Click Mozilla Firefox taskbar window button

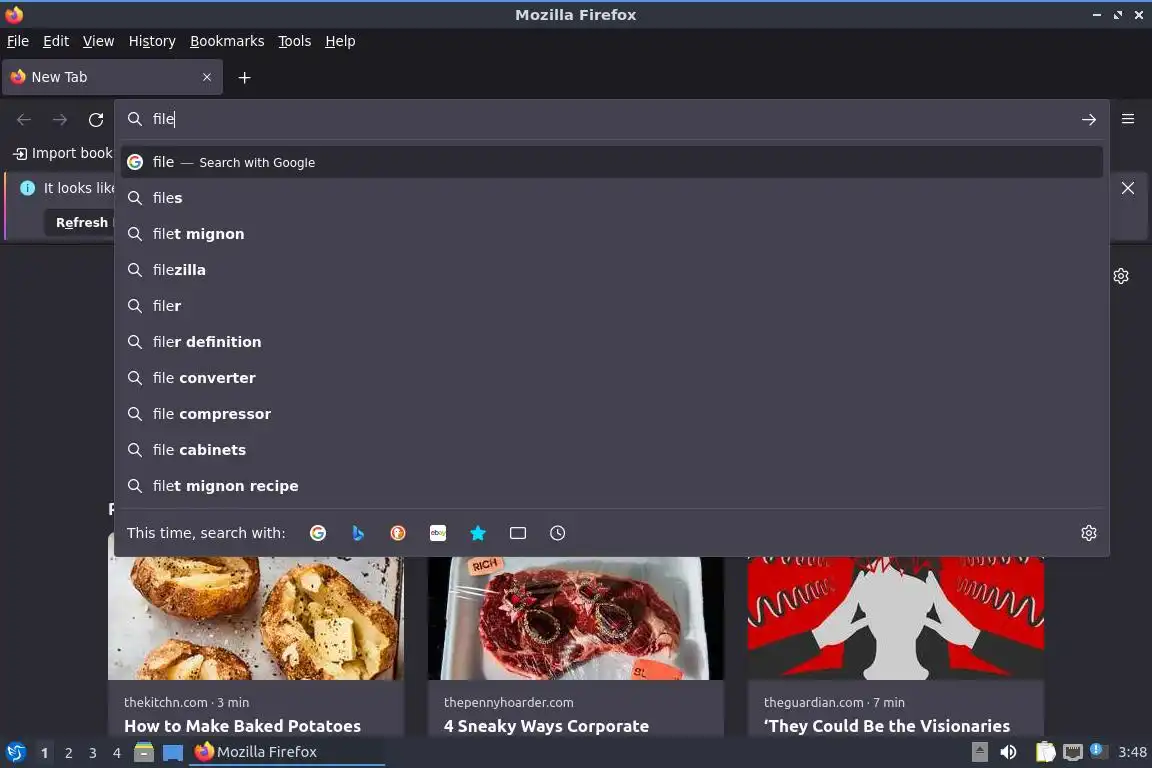287,753
